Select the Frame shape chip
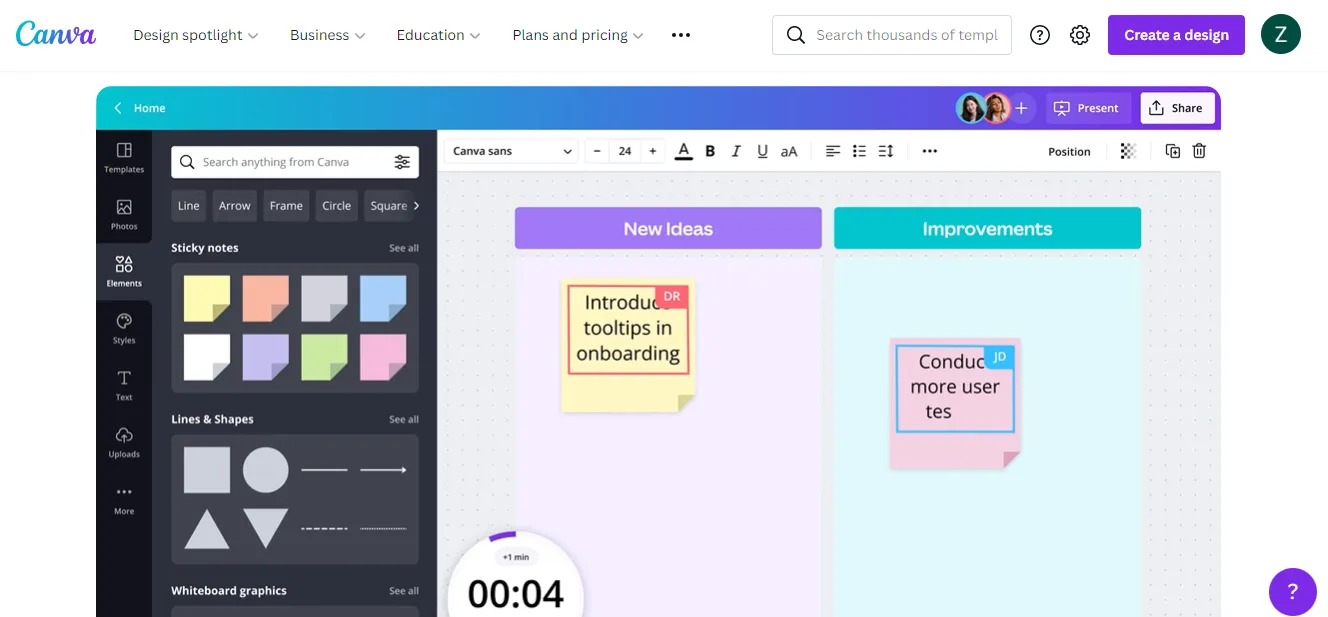 [x=286, y=205]
